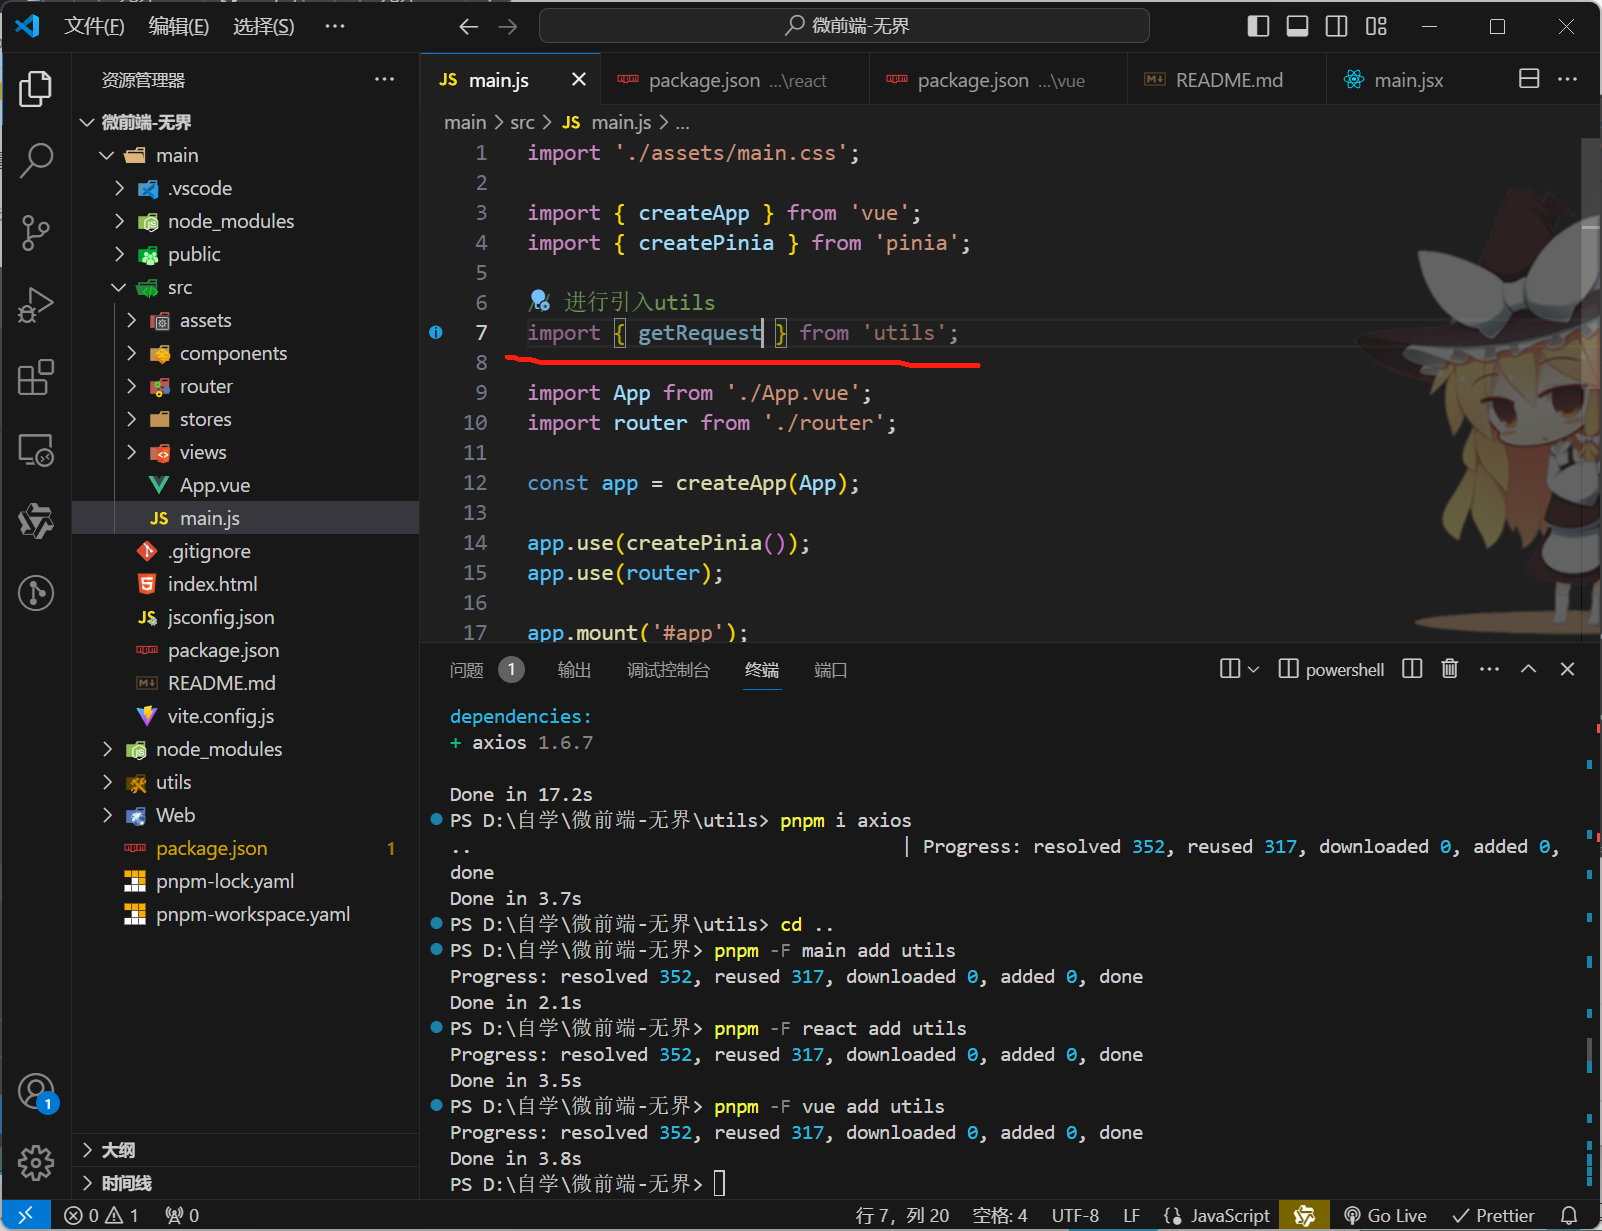Viewport: 1602px width, 1231px height.
Task: Open terminal panel more actions
Action: [x=1489, y=669]
